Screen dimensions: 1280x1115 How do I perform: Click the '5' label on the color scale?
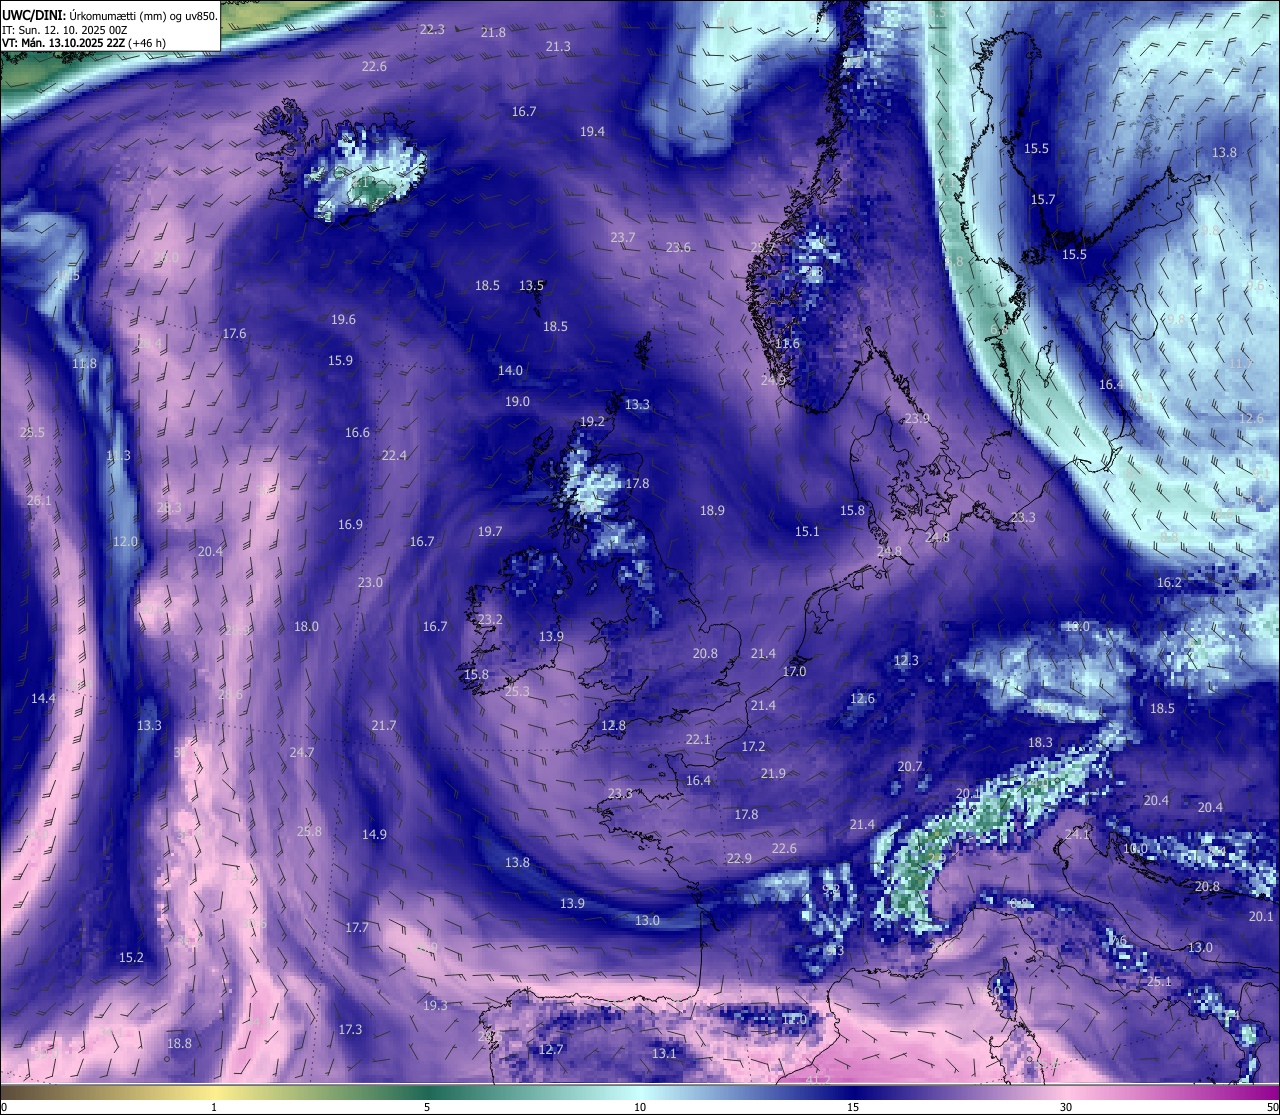pos(427,1107)
